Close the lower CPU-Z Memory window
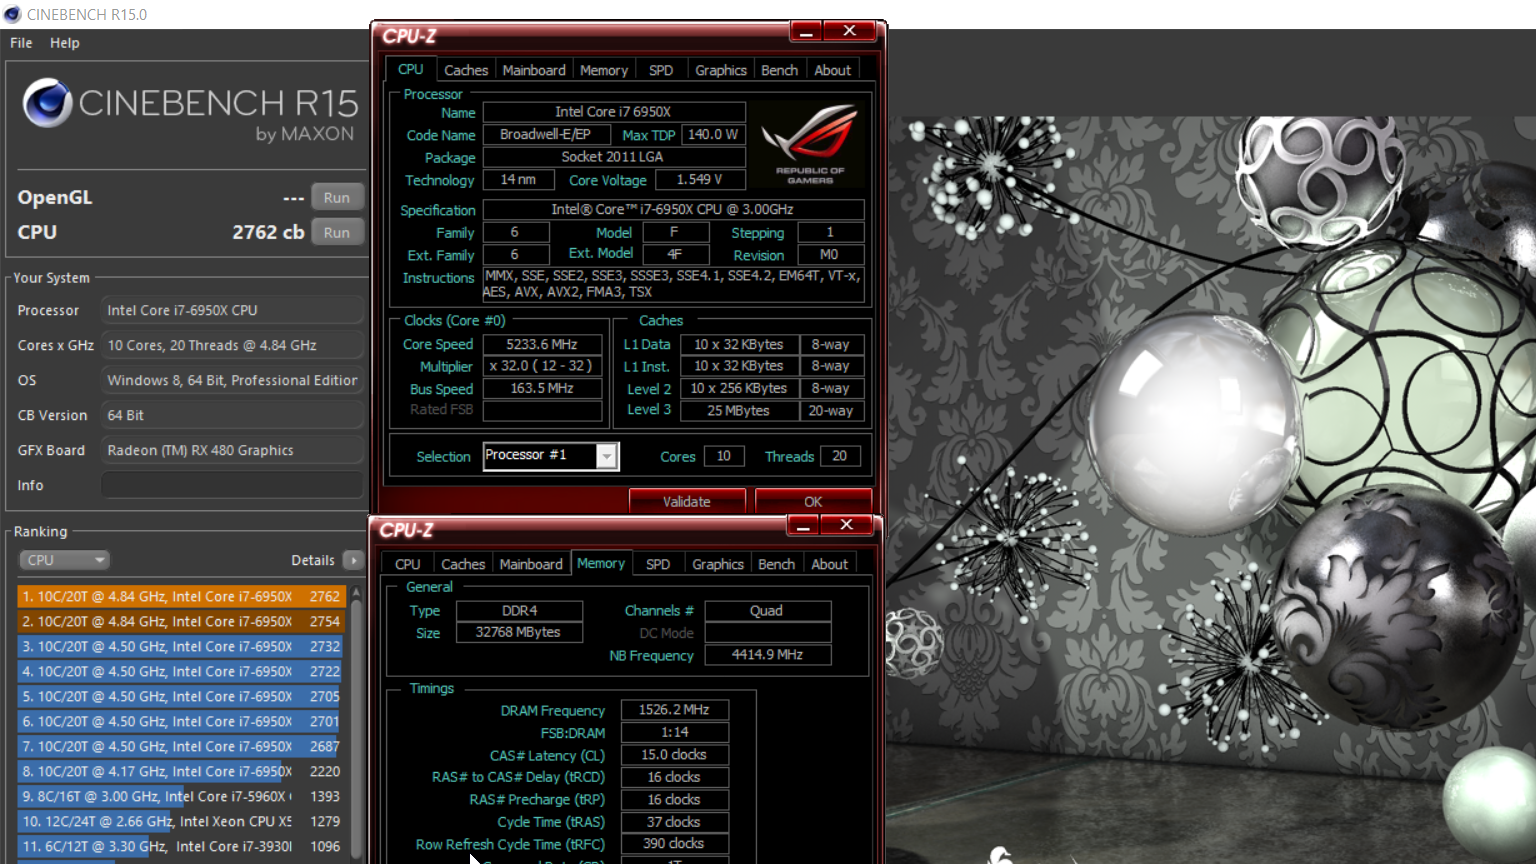The height and width of the screenshot is (864, 1536). [846, 525]
